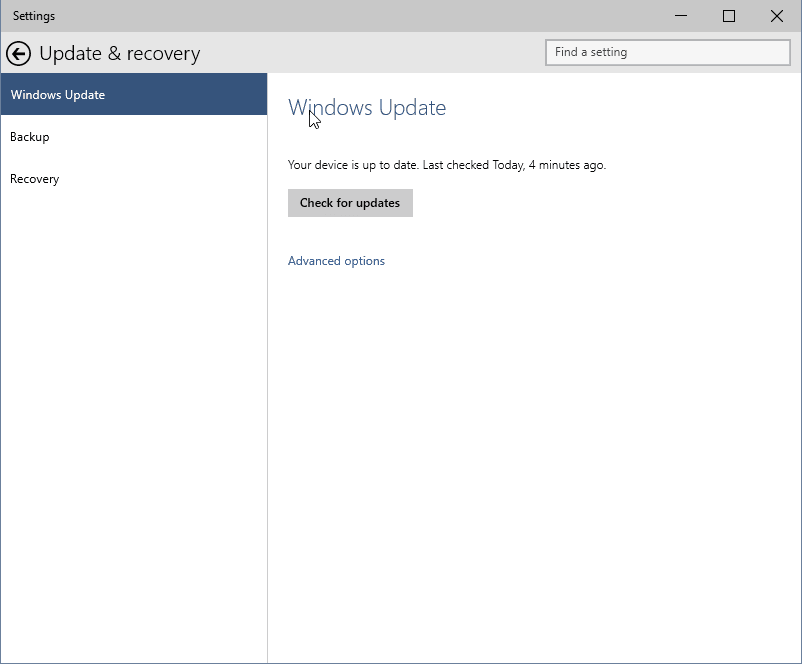Open Advanced options link

coord(336,261)
